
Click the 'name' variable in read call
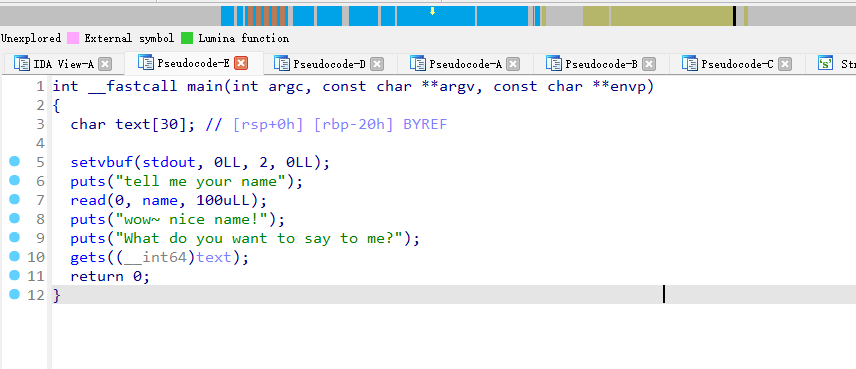point(160,200)
